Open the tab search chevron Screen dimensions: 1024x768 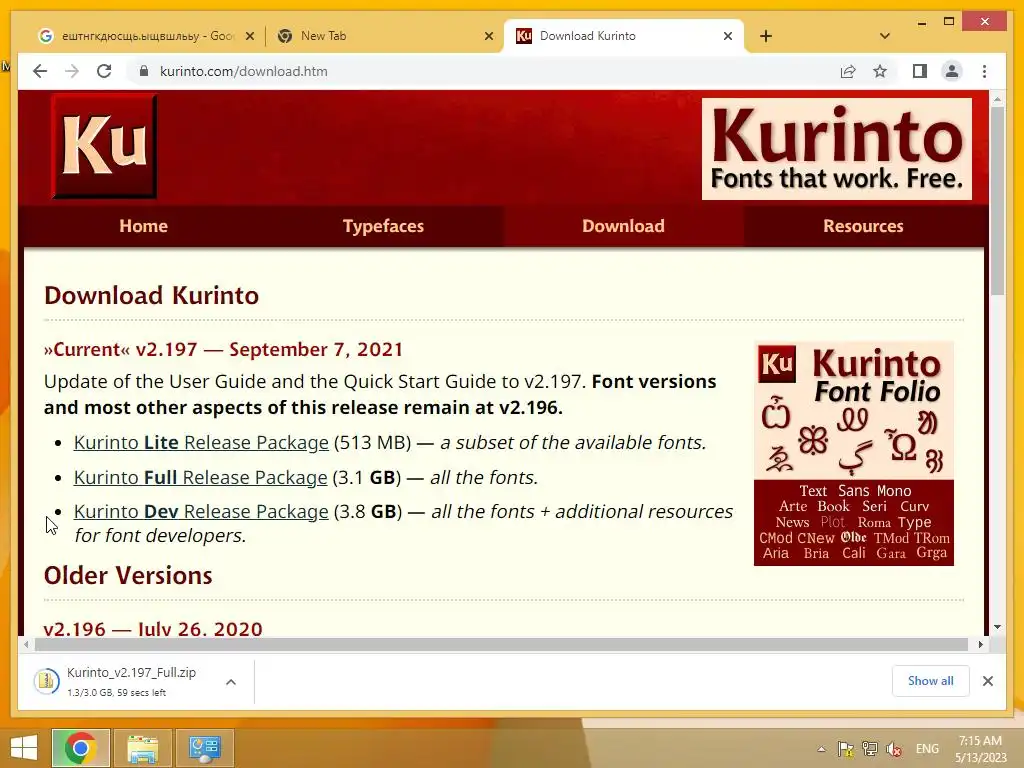click(x=885, y=36)
